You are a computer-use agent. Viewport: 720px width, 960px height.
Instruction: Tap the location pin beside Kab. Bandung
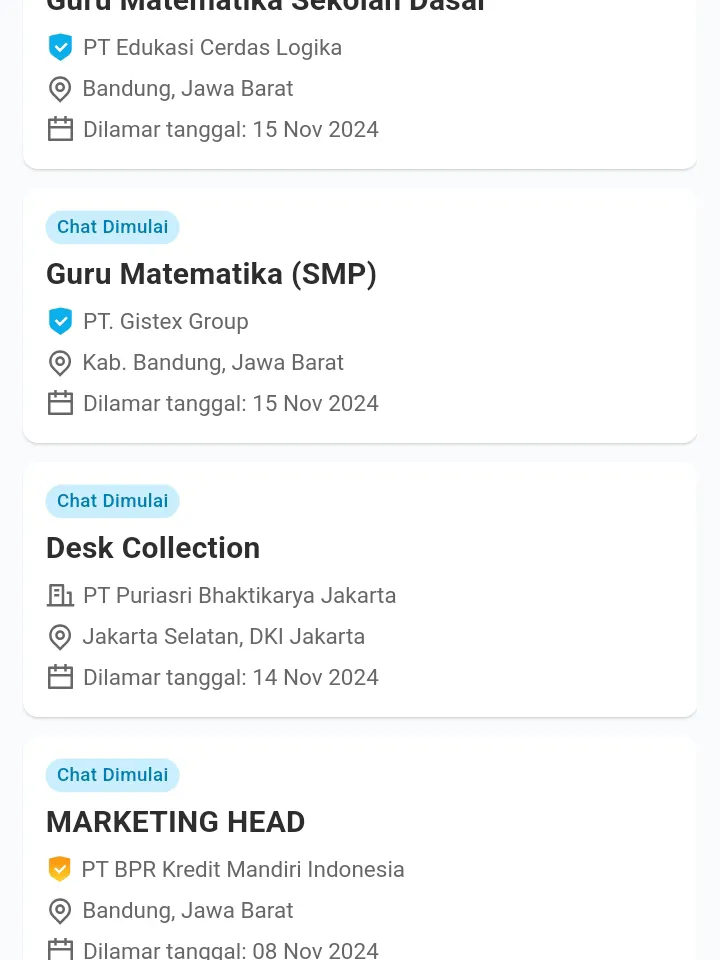[60, 362]
